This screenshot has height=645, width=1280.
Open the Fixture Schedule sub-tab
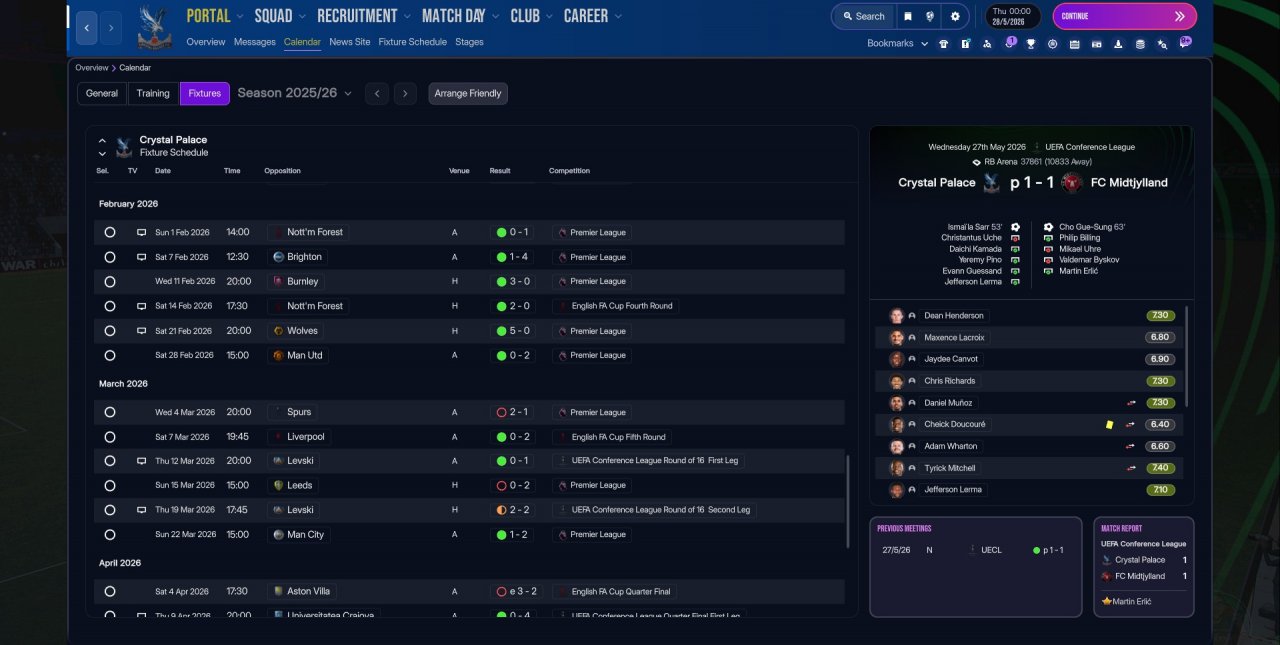pyautogui.click(x=412, y=42)
